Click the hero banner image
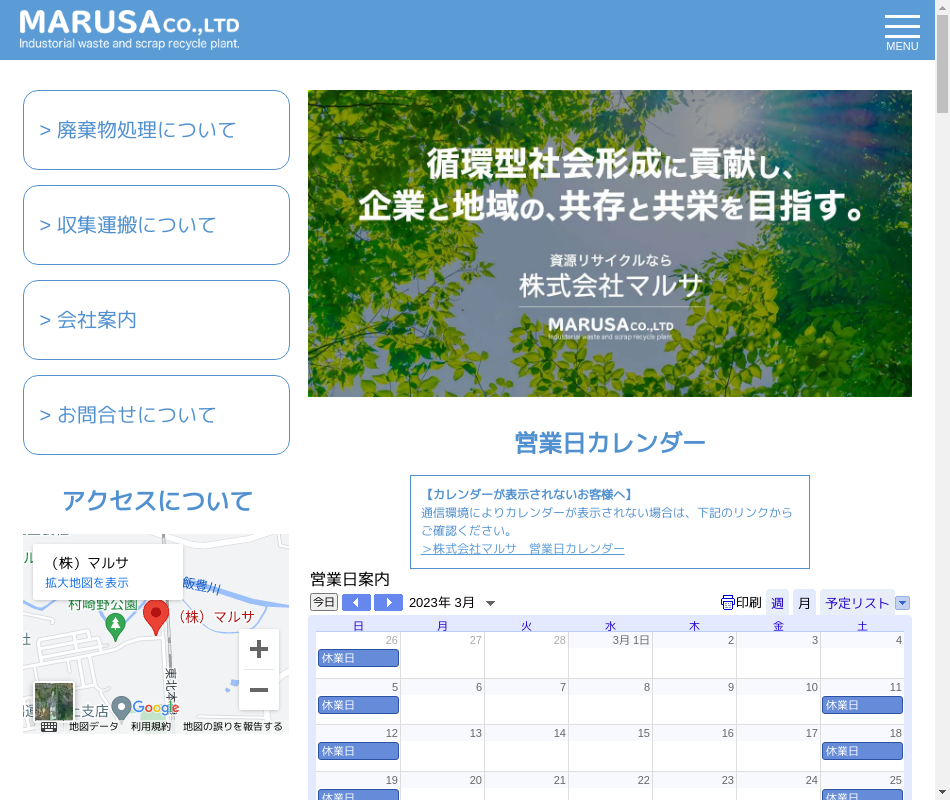This screenshot has width=950, height=800. click(610, 244)
